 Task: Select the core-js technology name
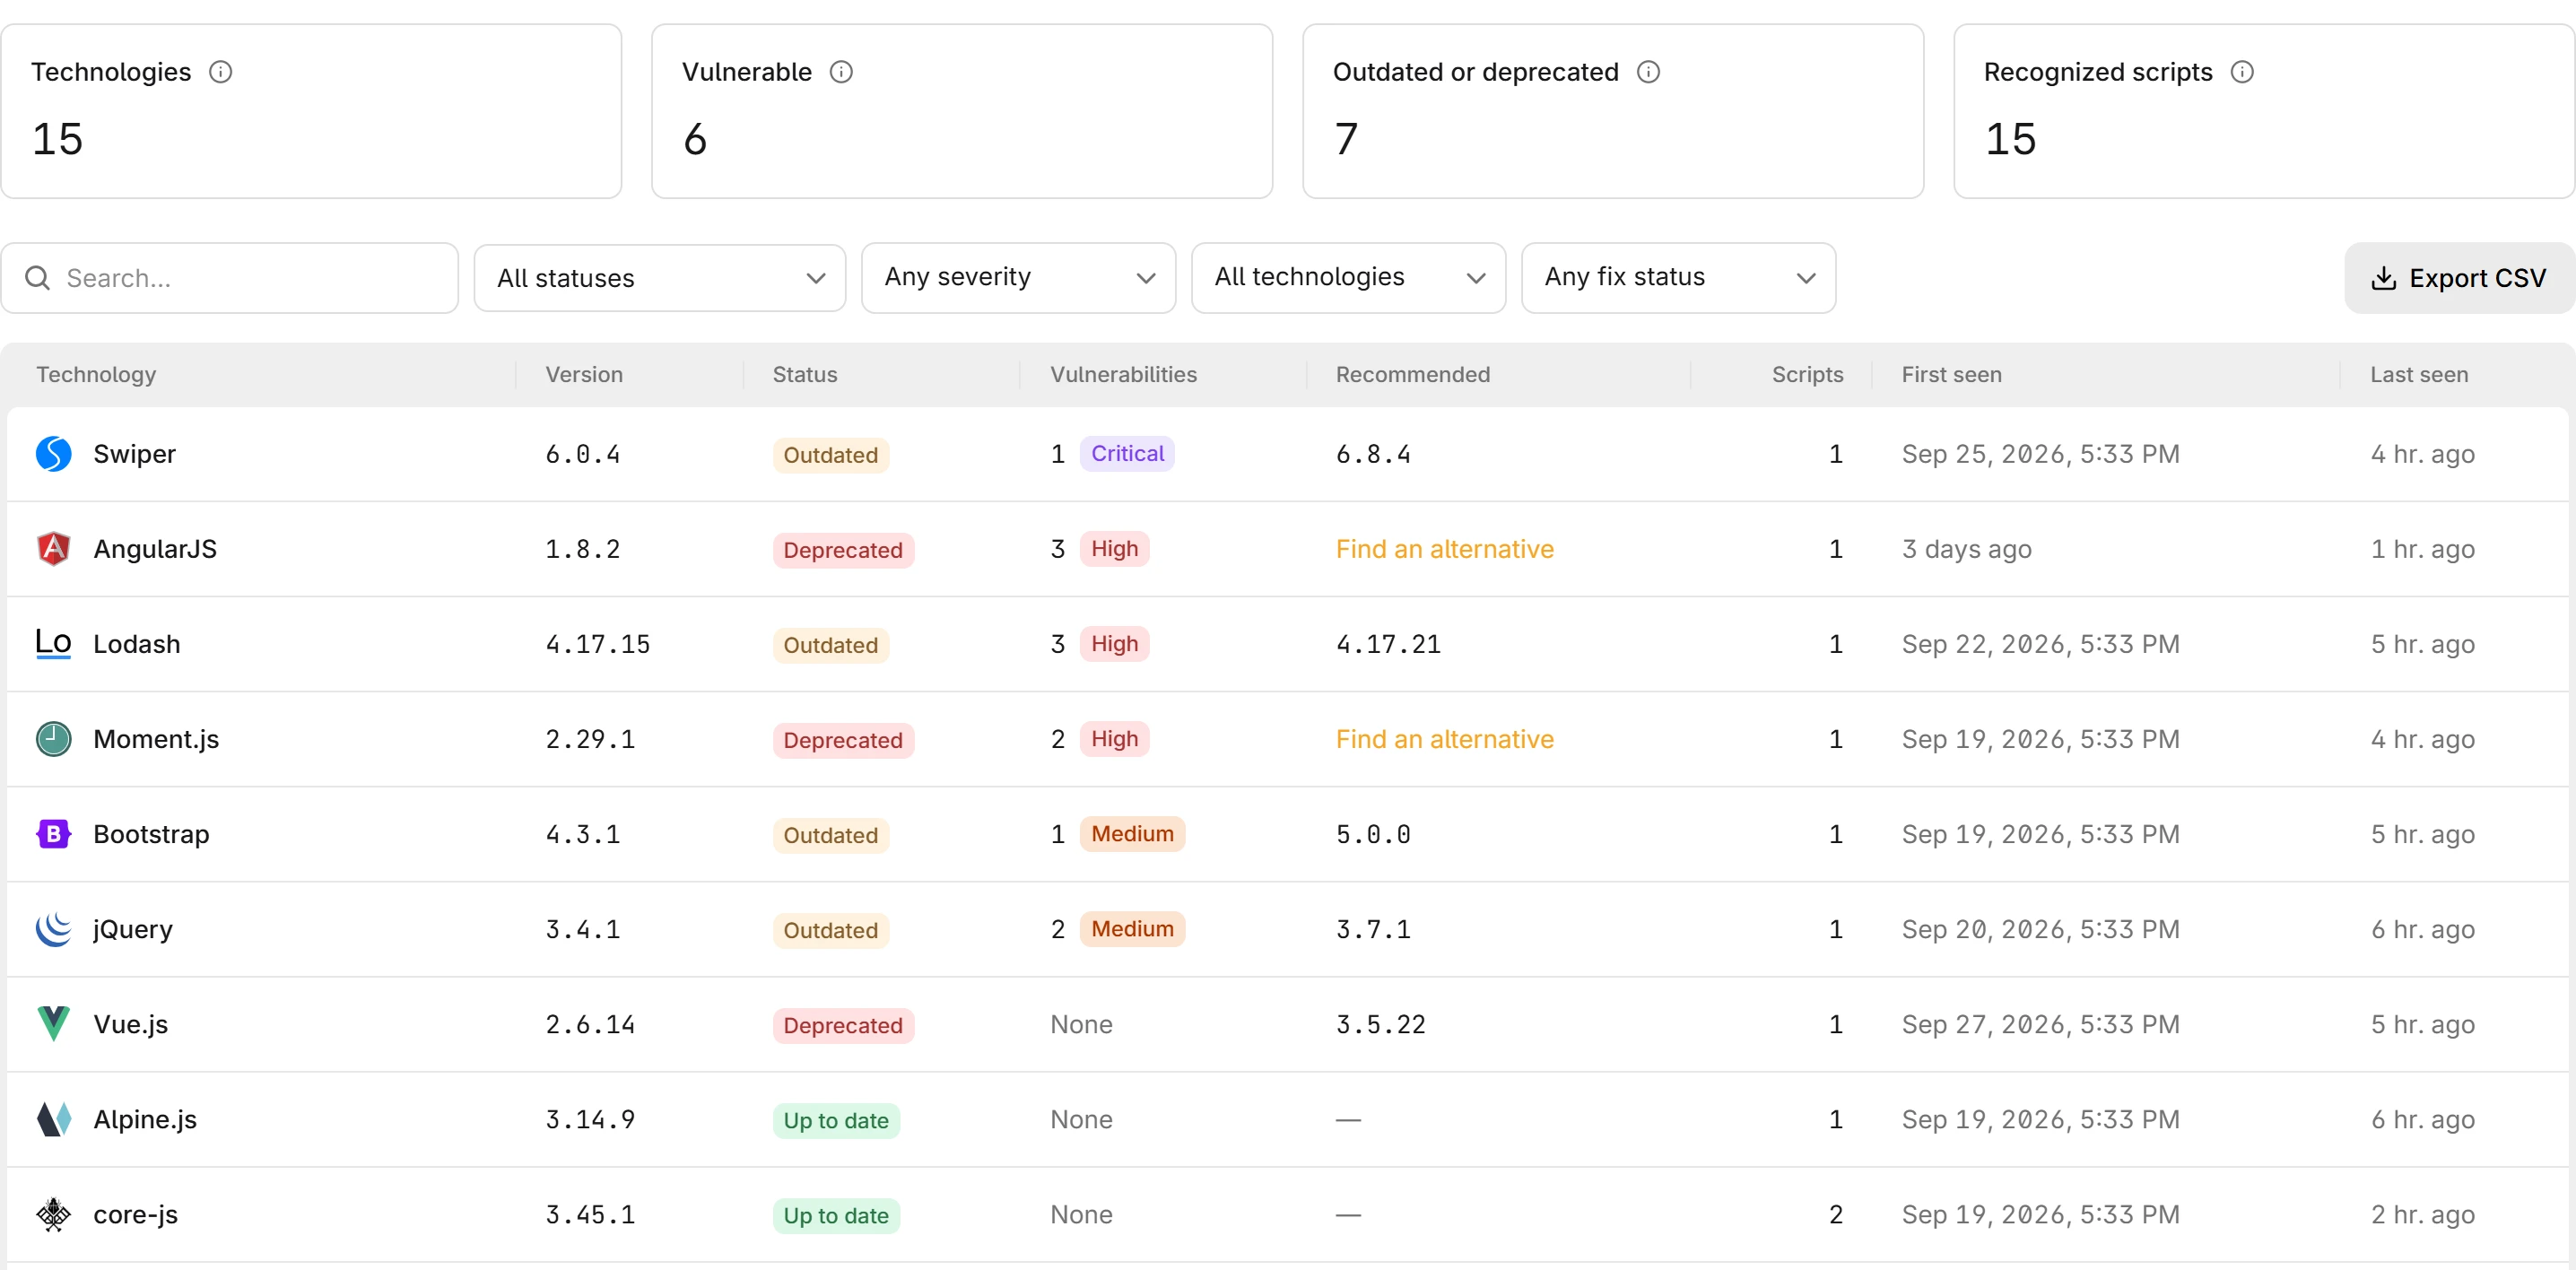pos(135,1214)
